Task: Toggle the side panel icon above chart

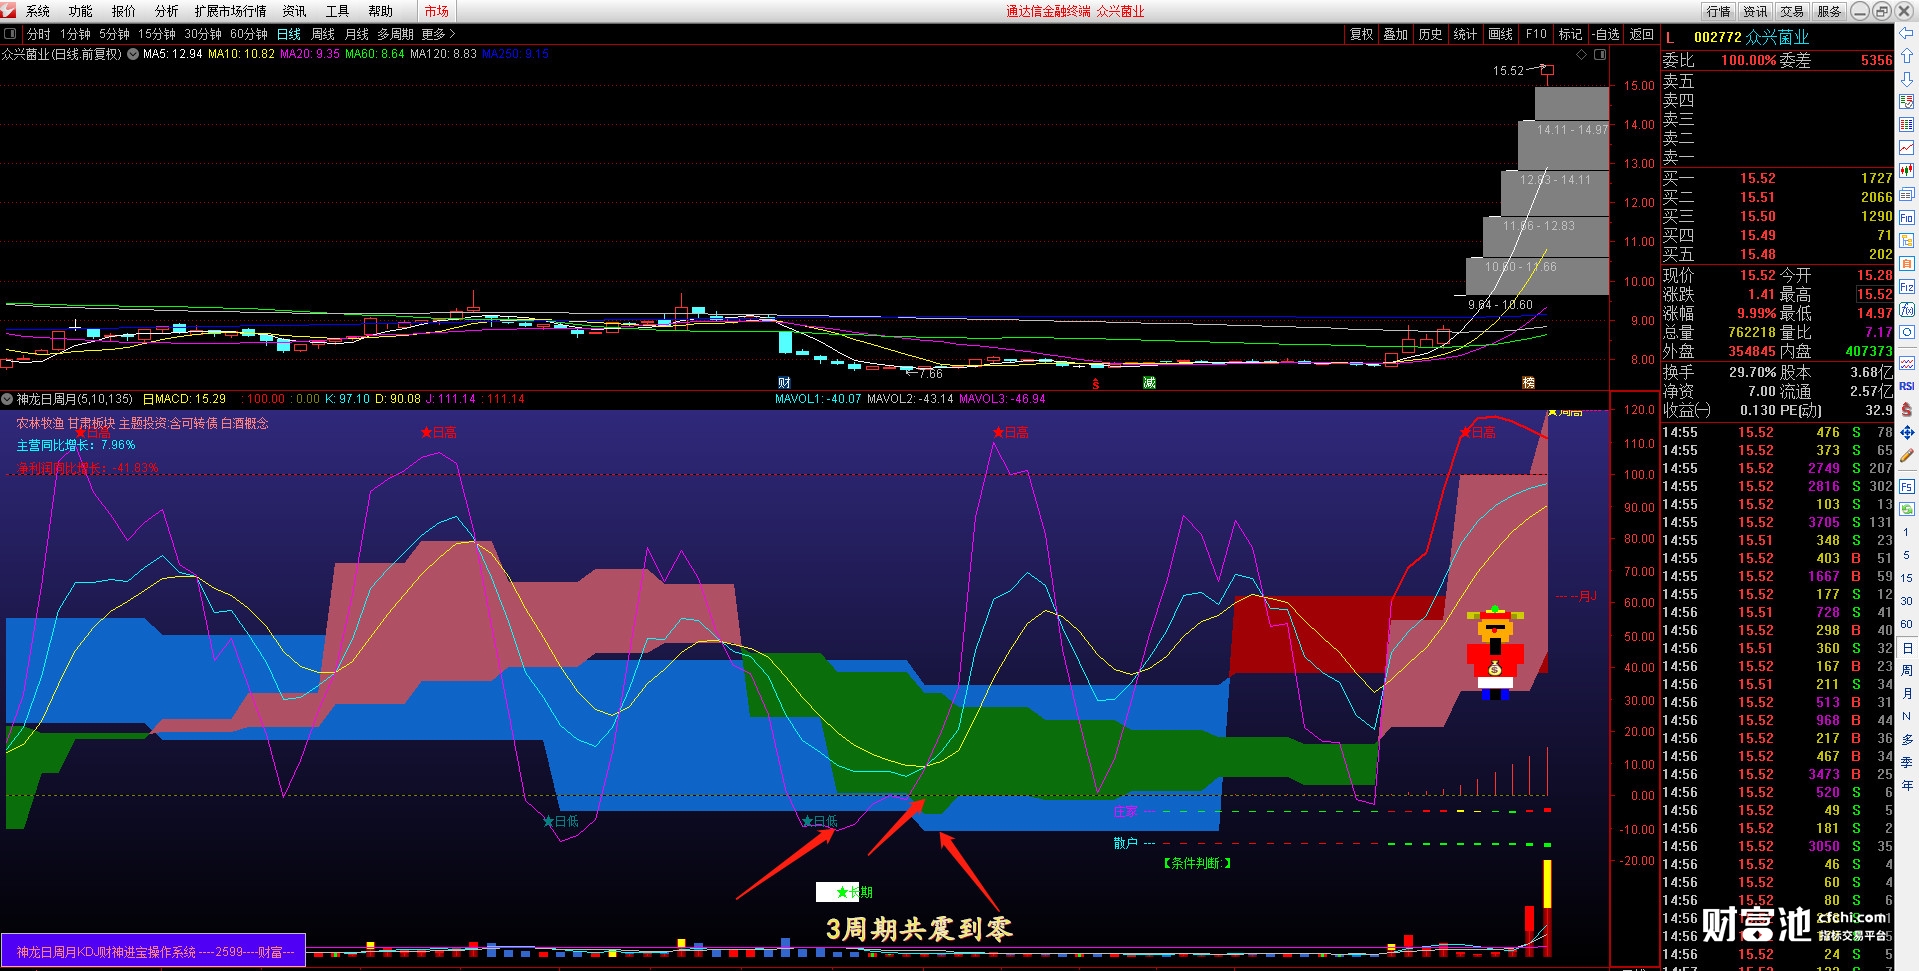Action: [1600, 55]
